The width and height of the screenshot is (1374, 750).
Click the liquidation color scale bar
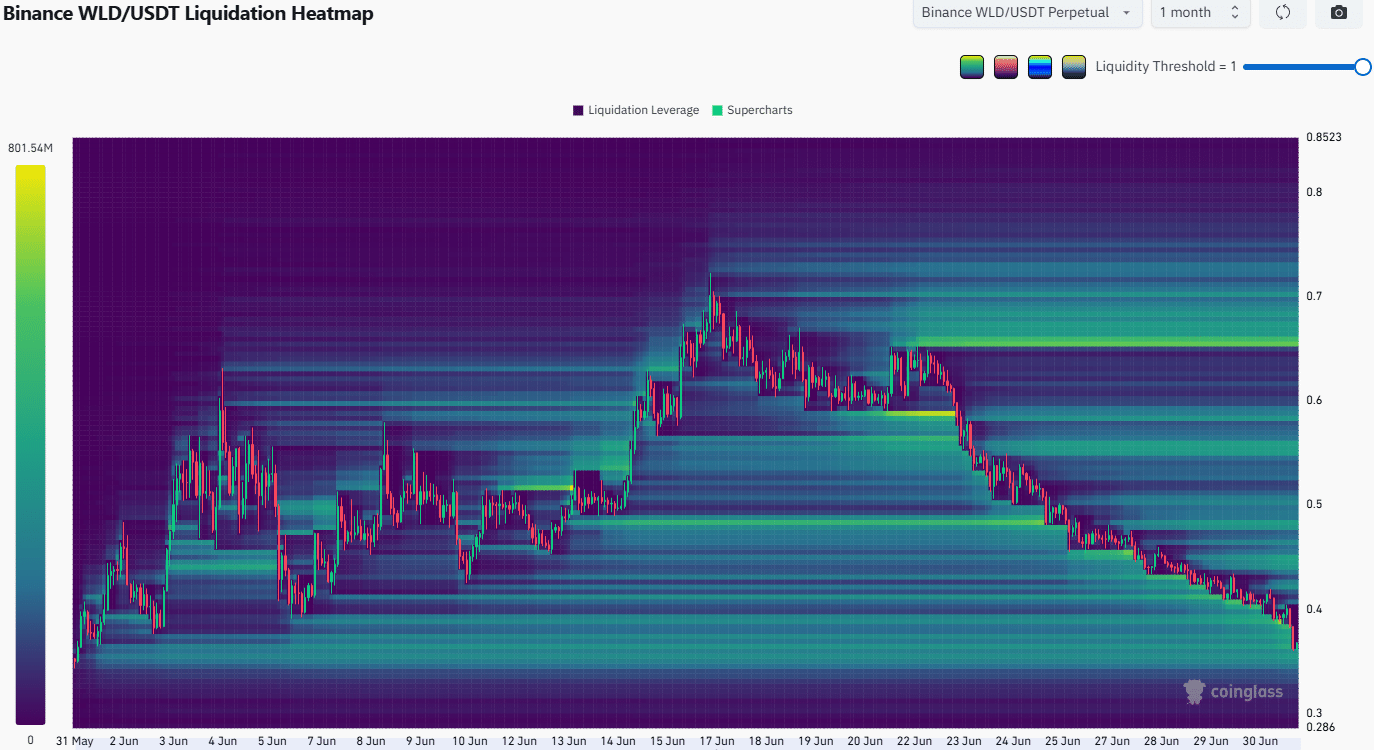(x=30, y=444)
